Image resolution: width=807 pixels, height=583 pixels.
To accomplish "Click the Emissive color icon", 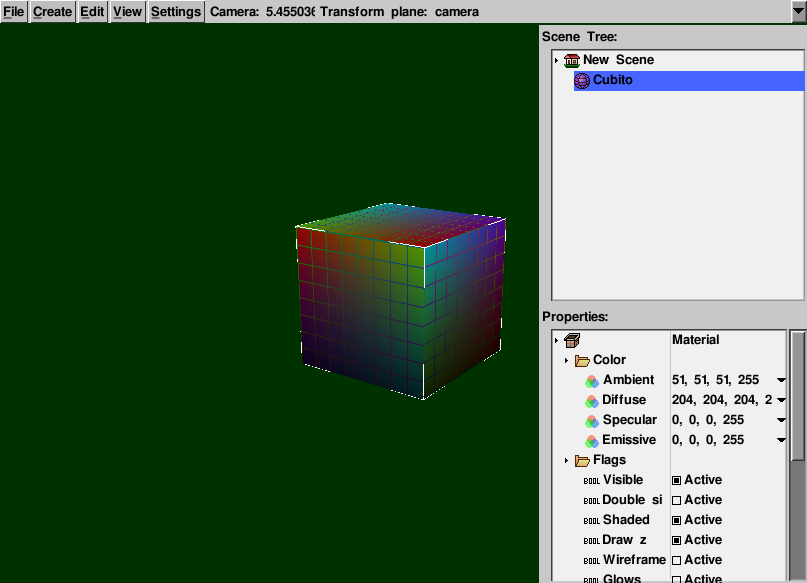I will [592, 440].
